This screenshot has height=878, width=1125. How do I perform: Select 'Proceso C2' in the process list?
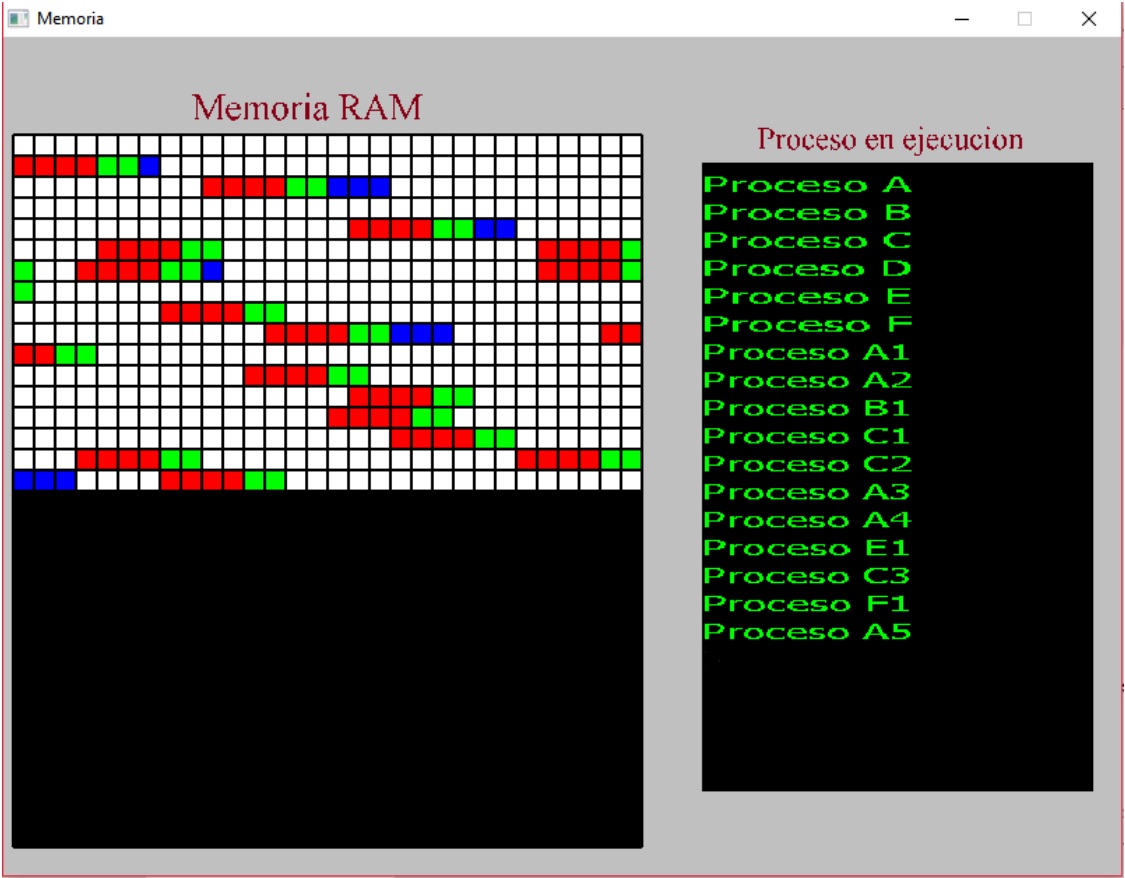(807, 464)
